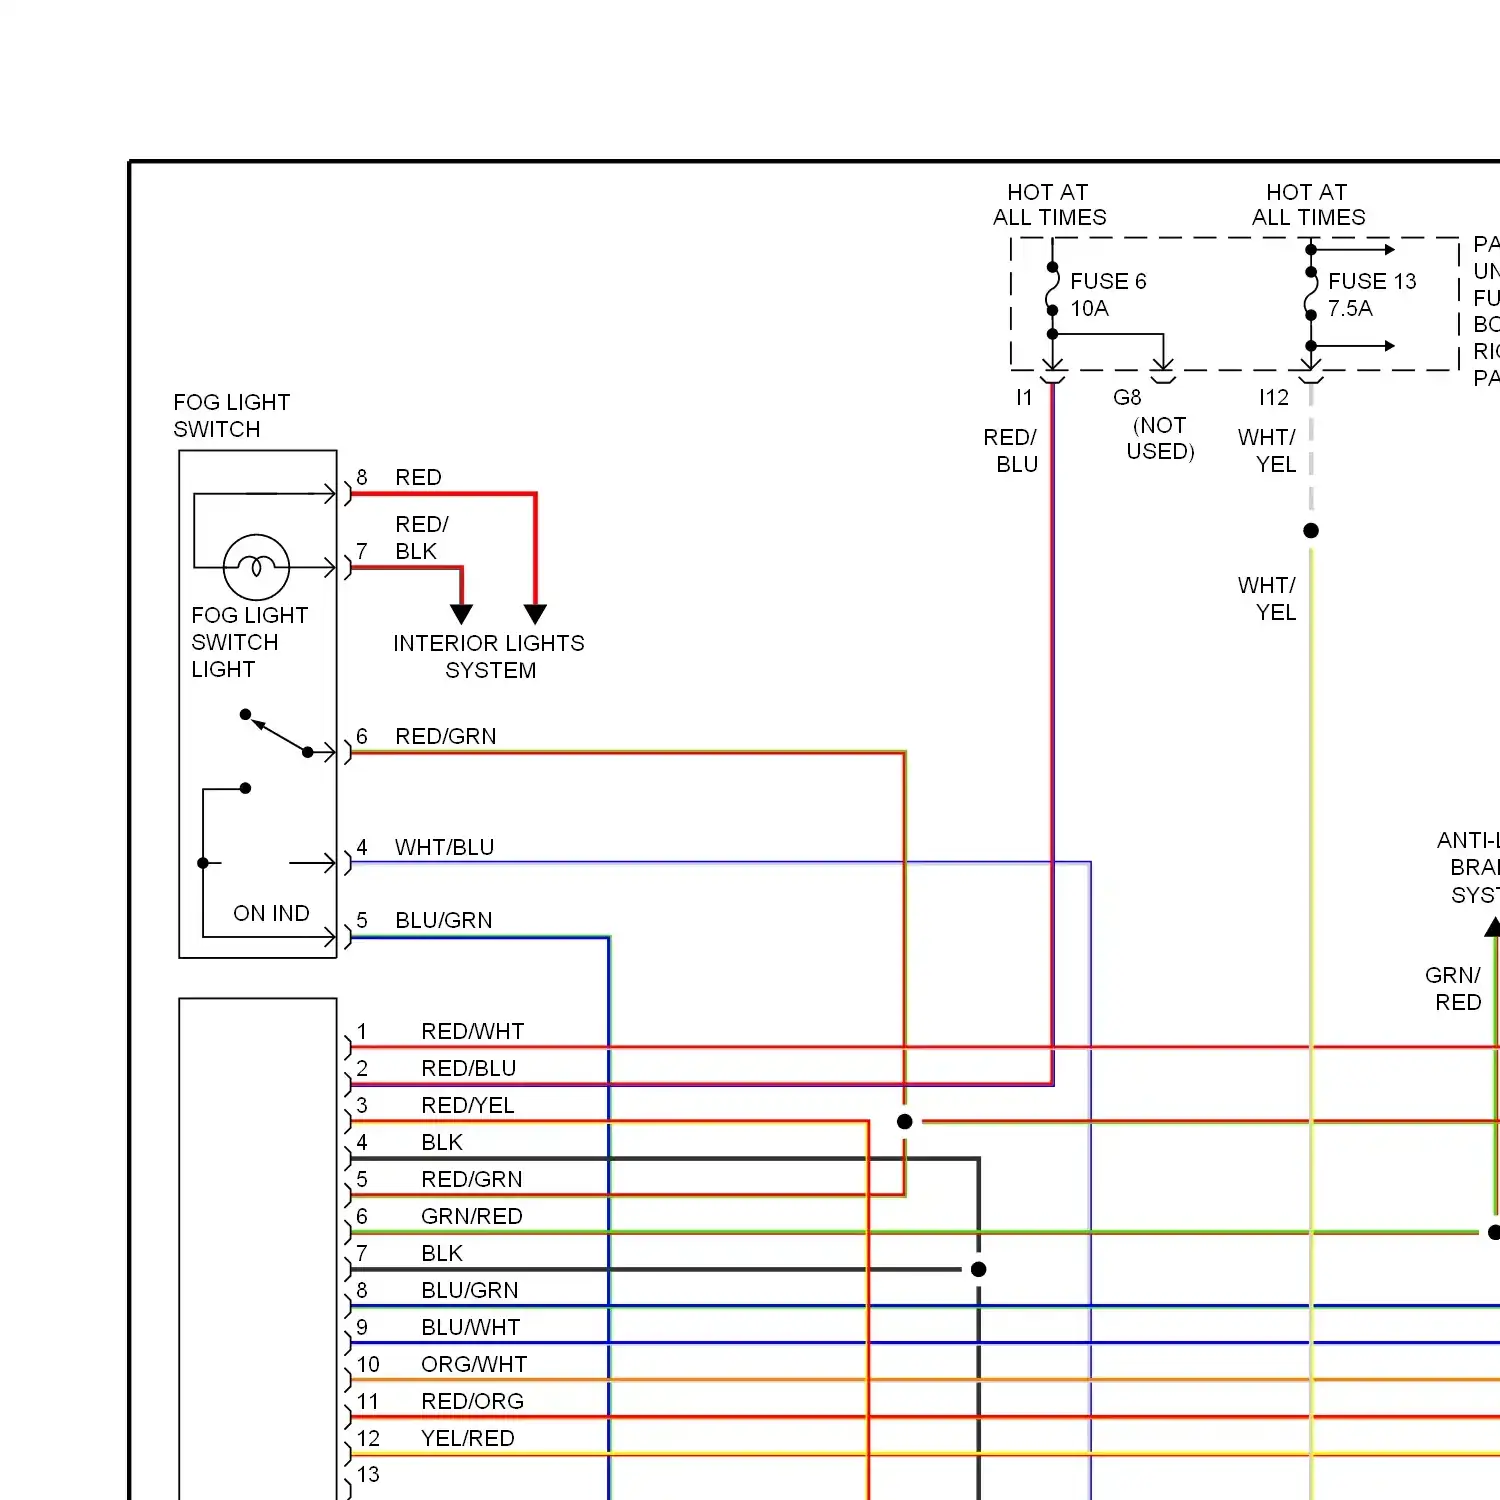The image size is (1500, 1500).
Task: Select the FOG LIGHT SWITCH title label
Action: point(231,415)
